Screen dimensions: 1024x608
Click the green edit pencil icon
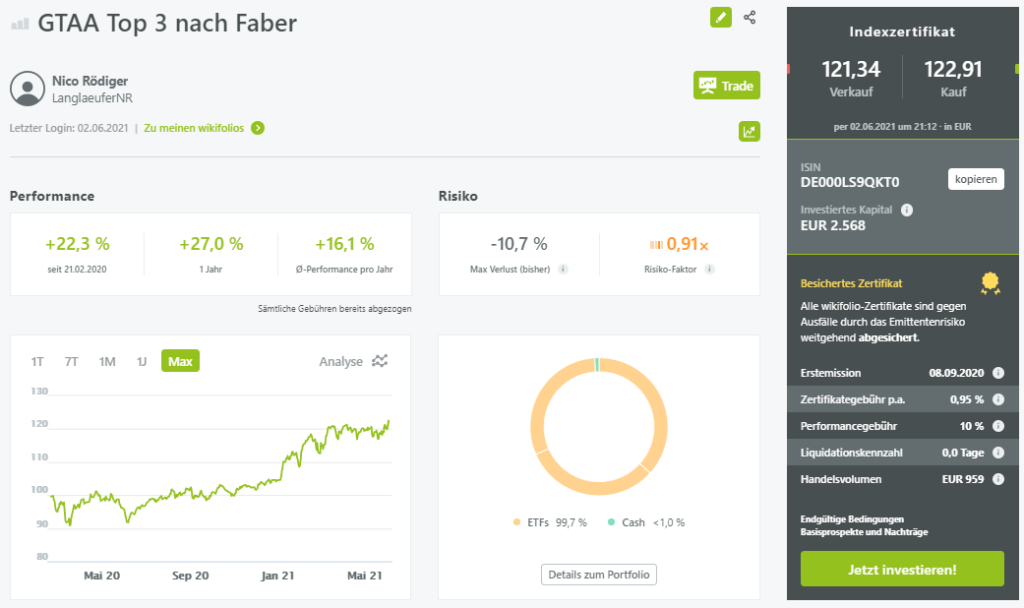(x=720, y=18)
